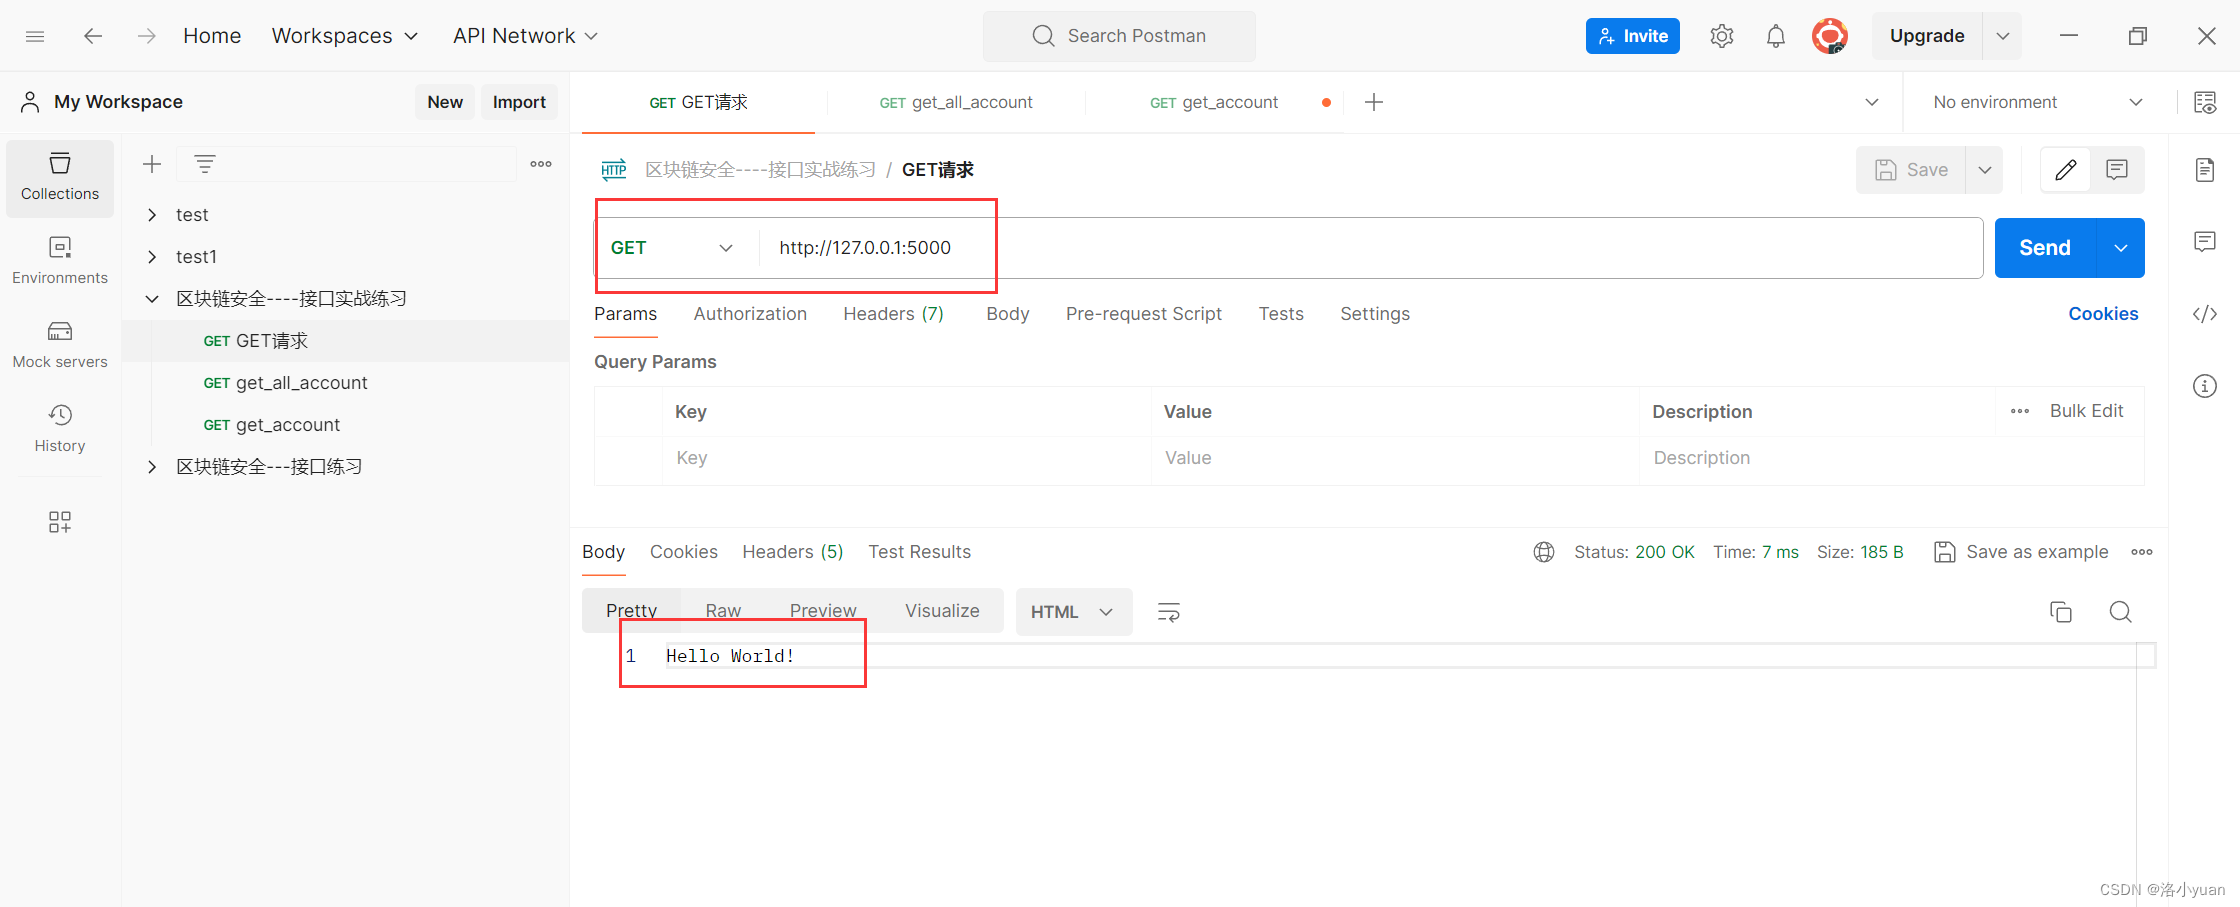Click the Invite button
Viewport: 2240px width, 907px height.
(x=1632, y=36)
